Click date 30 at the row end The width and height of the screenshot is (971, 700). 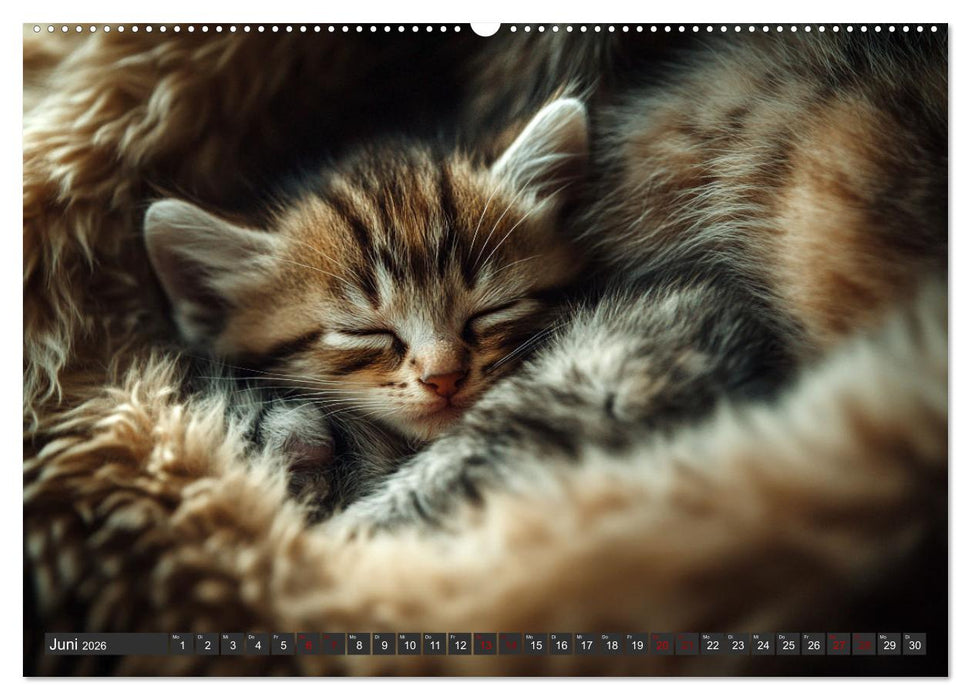pyautogui.click(x=914, y=645)
